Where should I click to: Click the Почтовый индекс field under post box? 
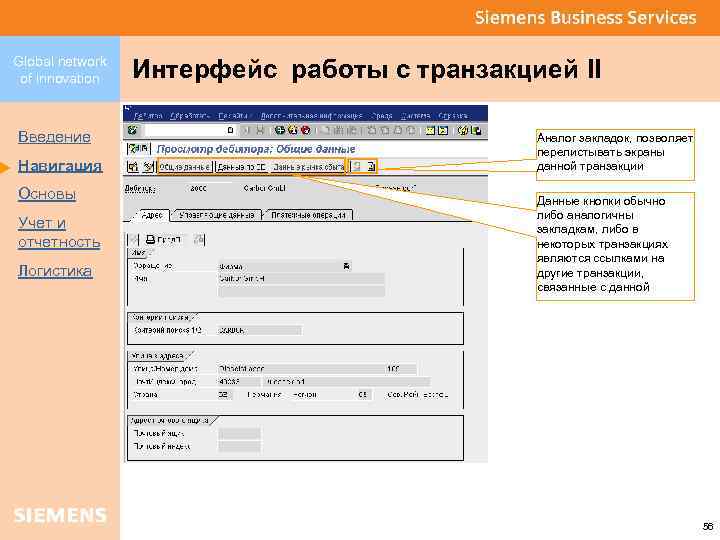tap(239, 446)
